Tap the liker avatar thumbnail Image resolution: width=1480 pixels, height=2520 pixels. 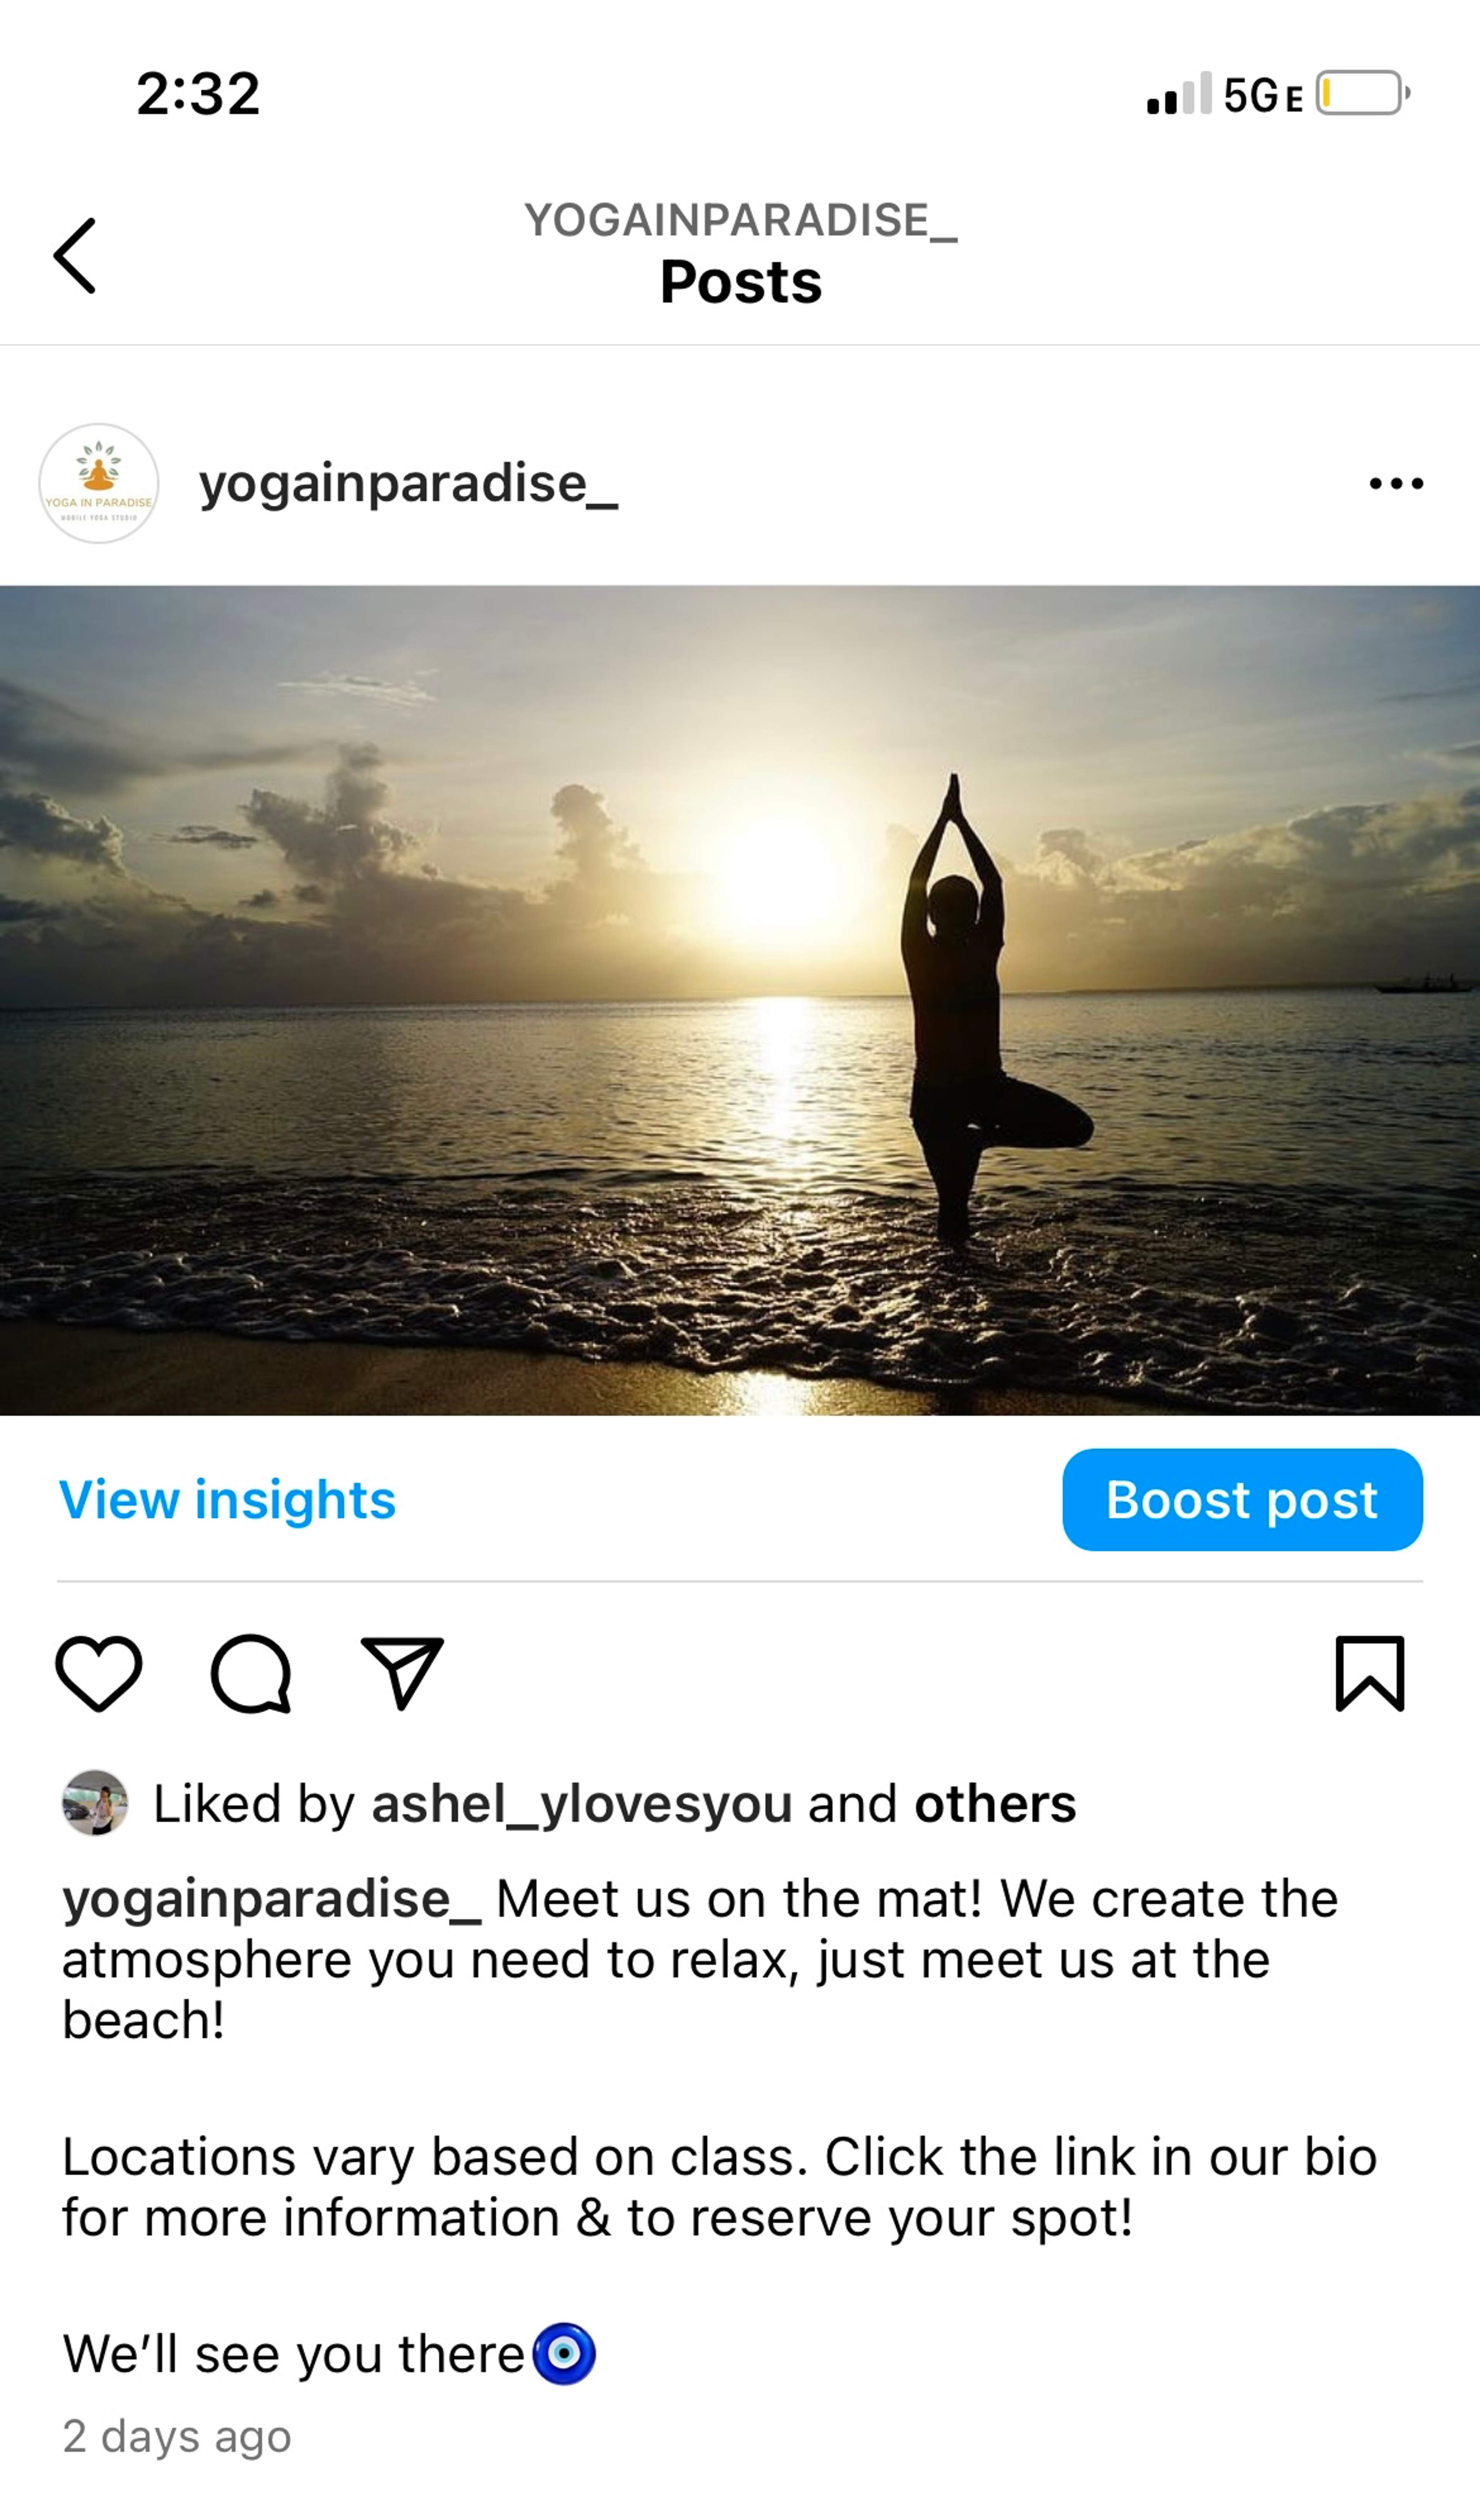95,1803
